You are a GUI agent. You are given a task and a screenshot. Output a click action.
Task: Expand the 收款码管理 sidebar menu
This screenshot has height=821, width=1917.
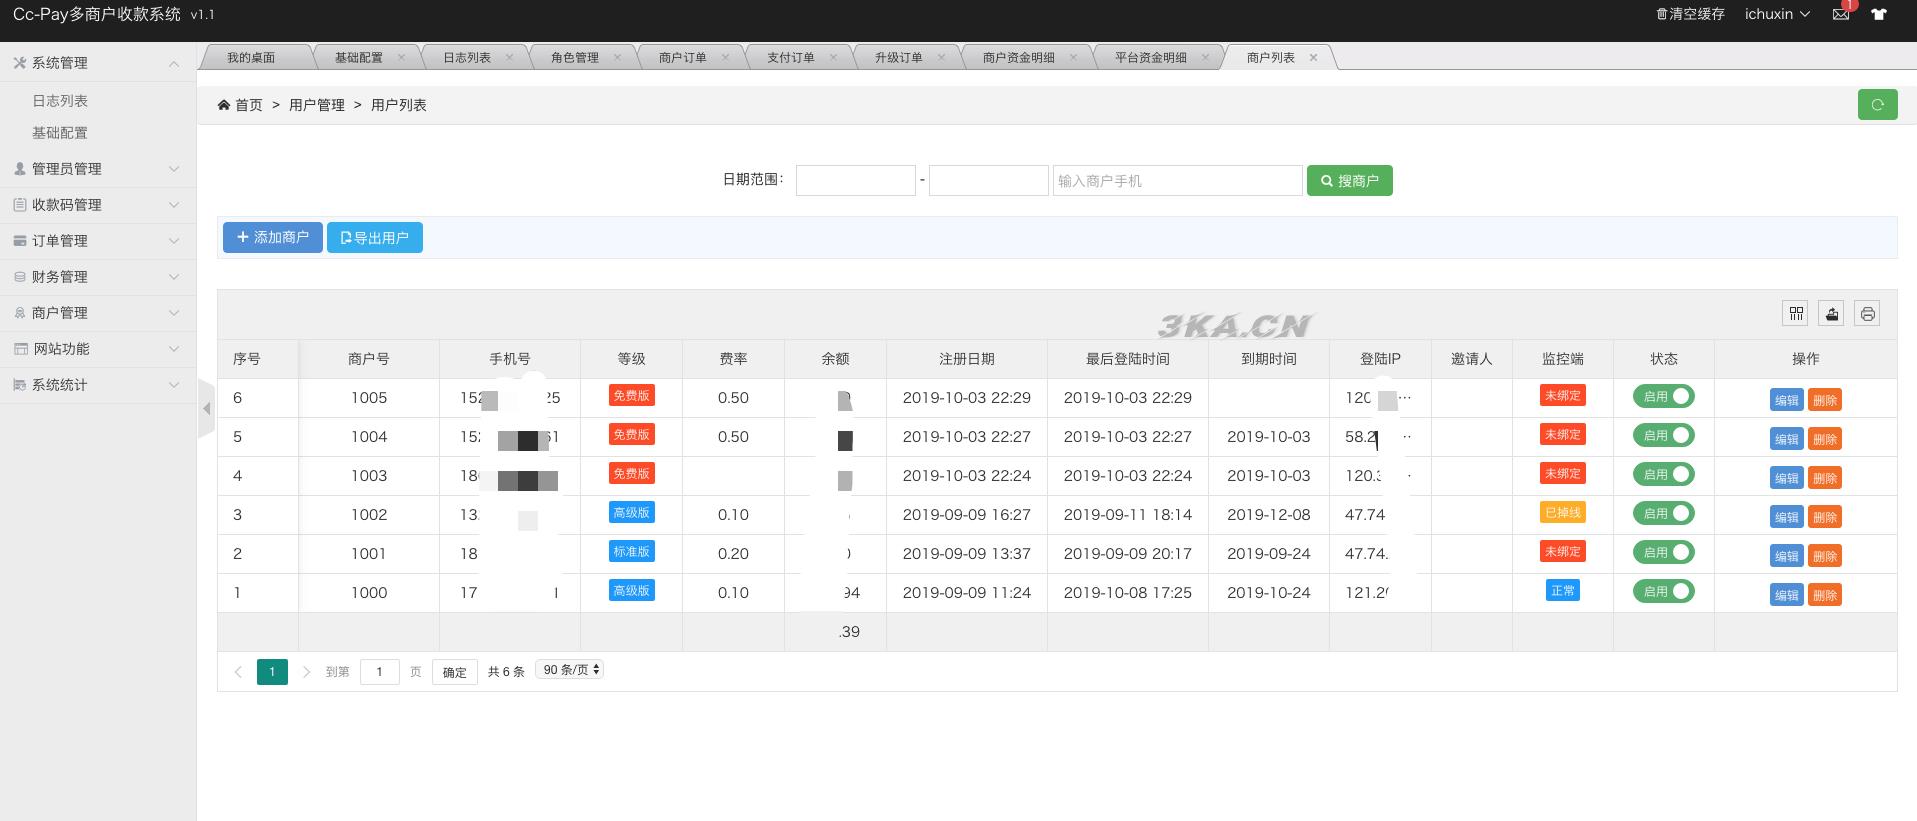click(98, 205)
